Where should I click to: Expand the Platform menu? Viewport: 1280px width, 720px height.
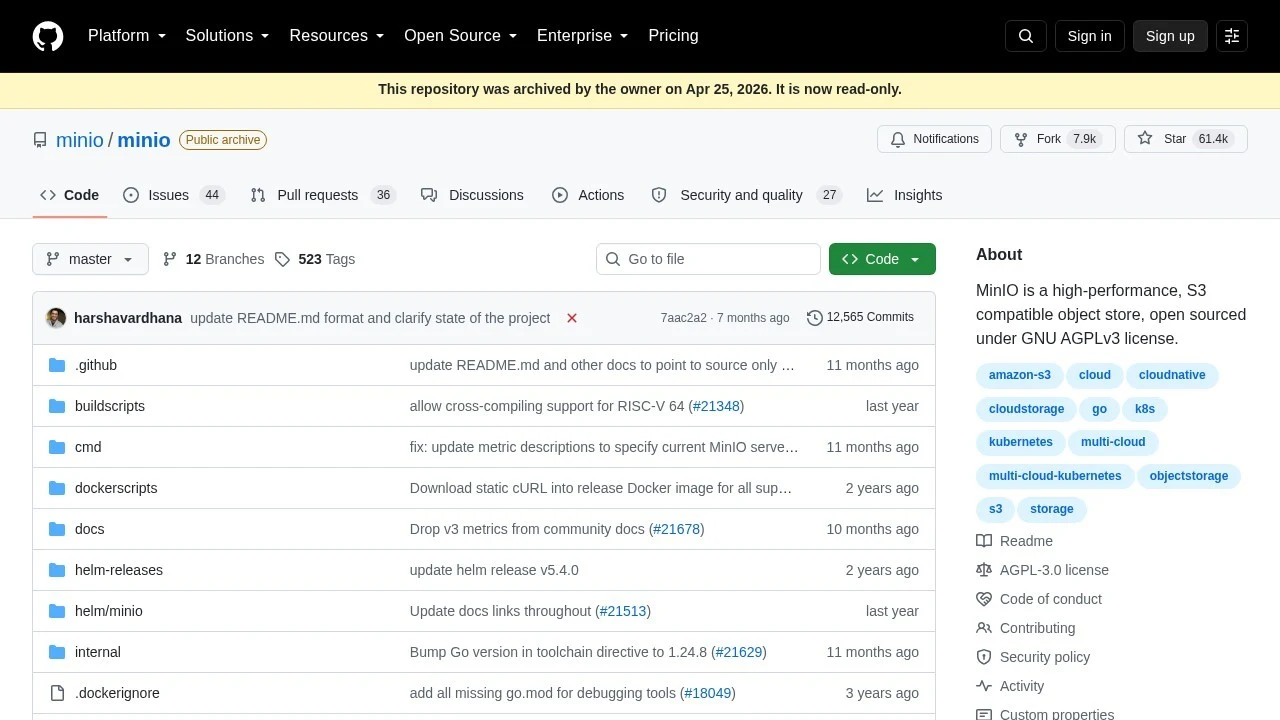click(x=127, y=36)
